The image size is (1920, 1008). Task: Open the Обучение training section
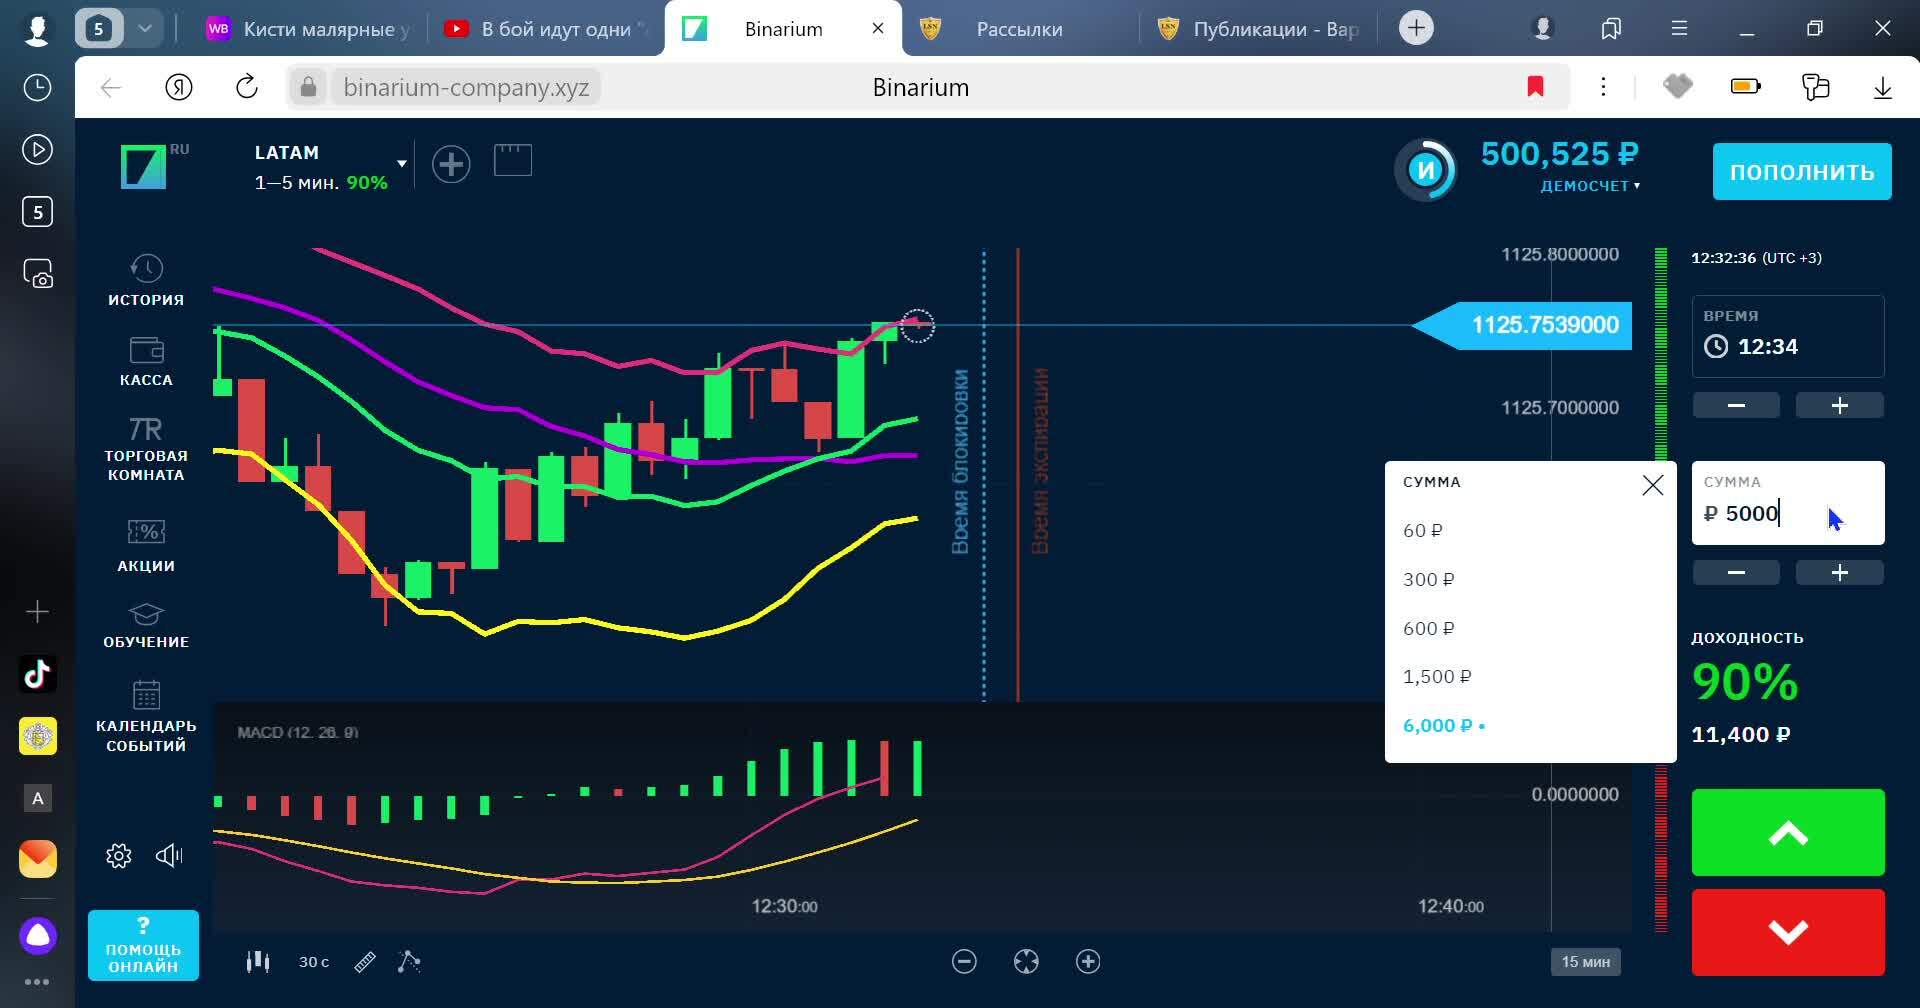tap(146, 625)
